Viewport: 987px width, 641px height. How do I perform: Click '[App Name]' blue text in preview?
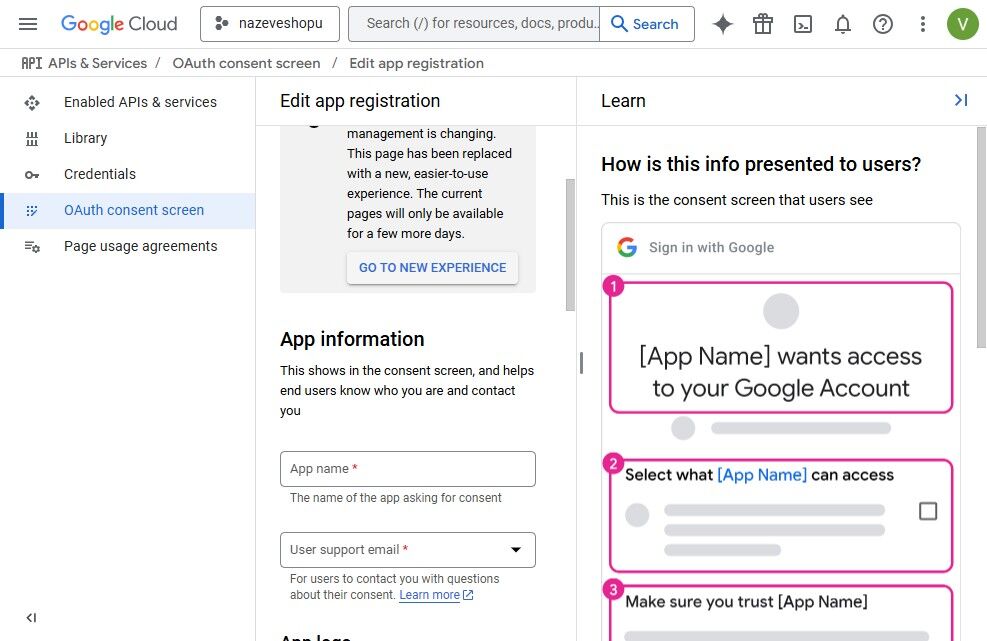(762, 475)
